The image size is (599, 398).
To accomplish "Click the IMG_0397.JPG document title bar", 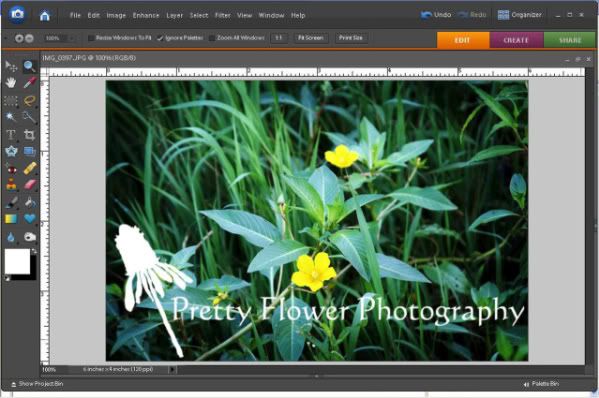I will click(x=317, y=58).
